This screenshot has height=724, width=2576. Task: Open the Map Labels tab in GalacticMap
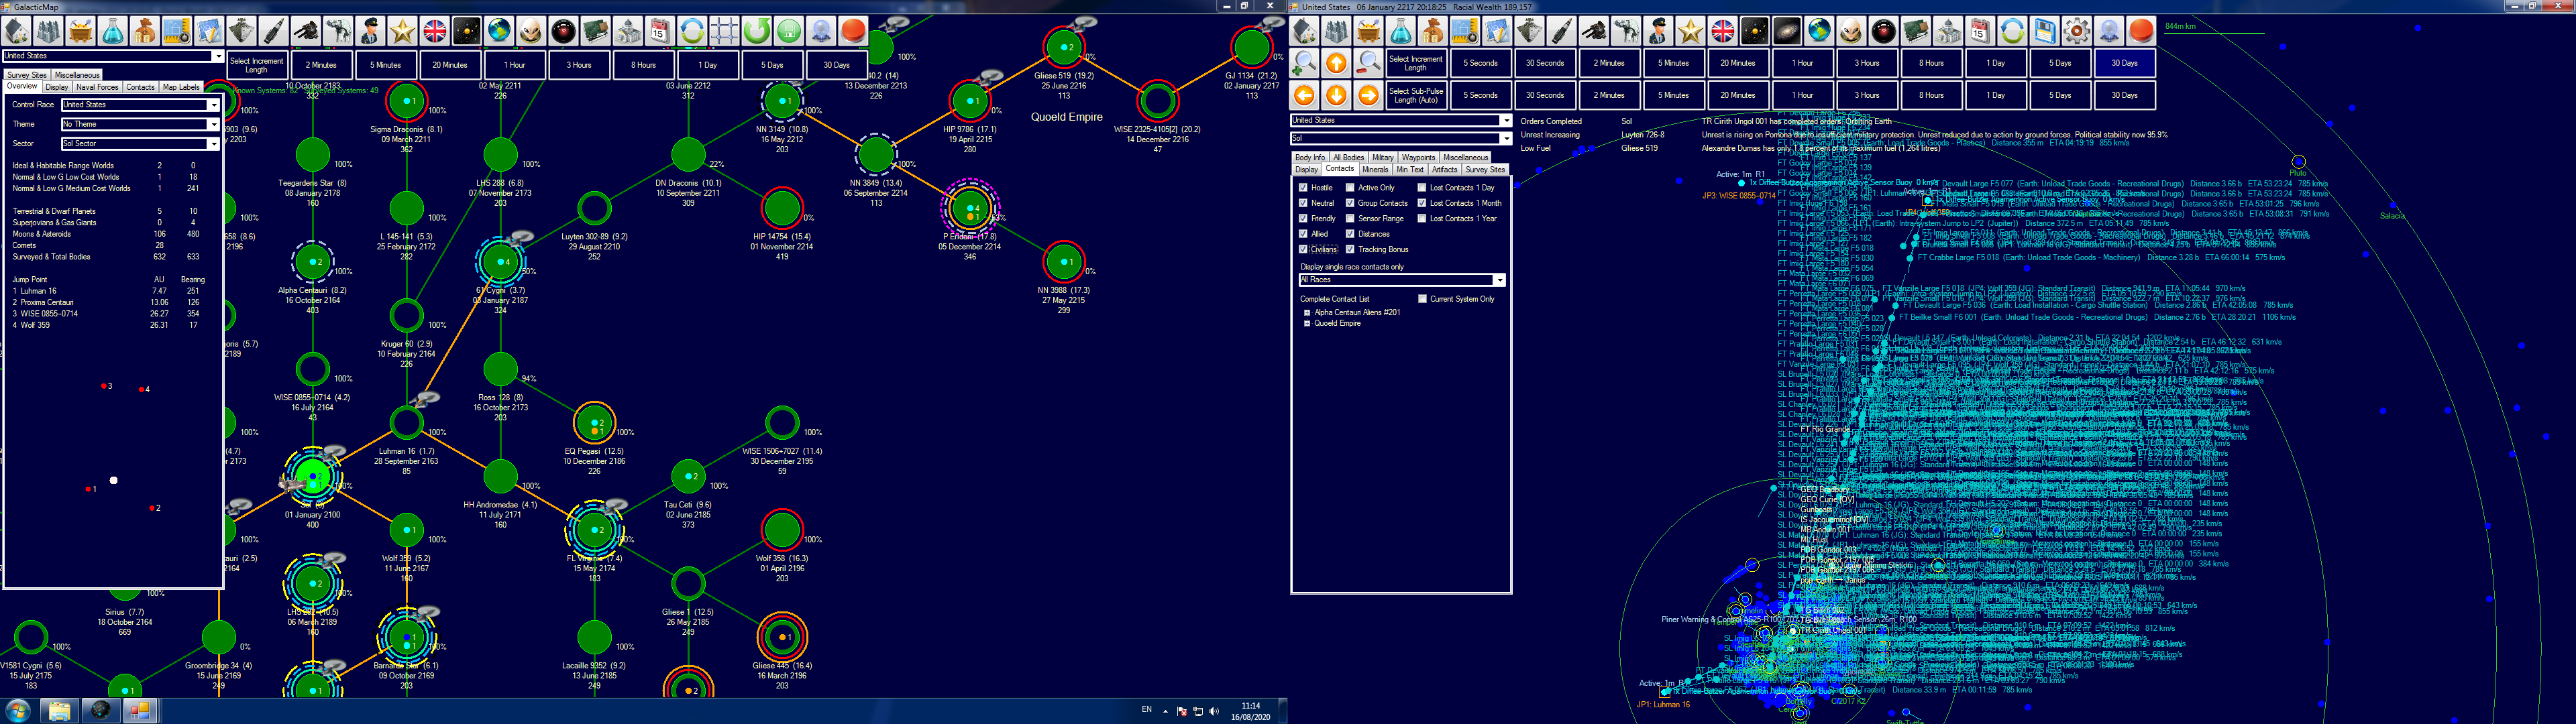181,87
